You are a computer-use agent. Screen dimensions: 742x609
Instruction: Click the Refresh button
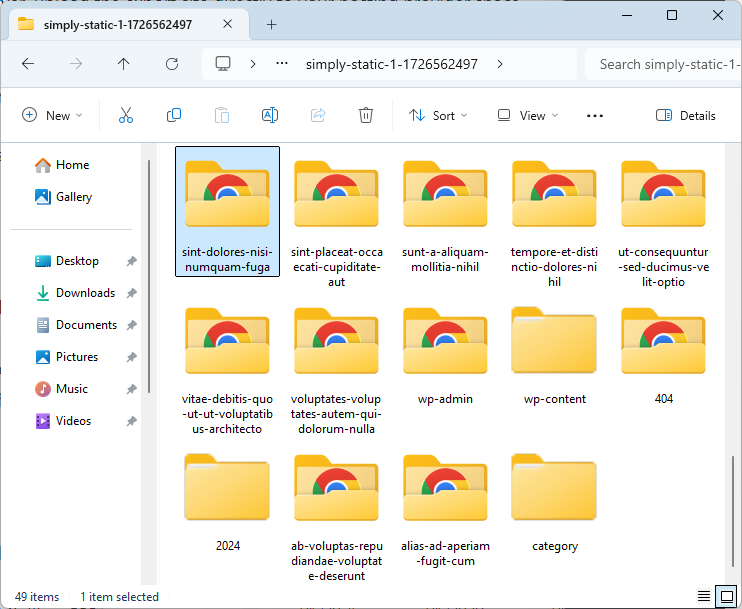(171, 64)
